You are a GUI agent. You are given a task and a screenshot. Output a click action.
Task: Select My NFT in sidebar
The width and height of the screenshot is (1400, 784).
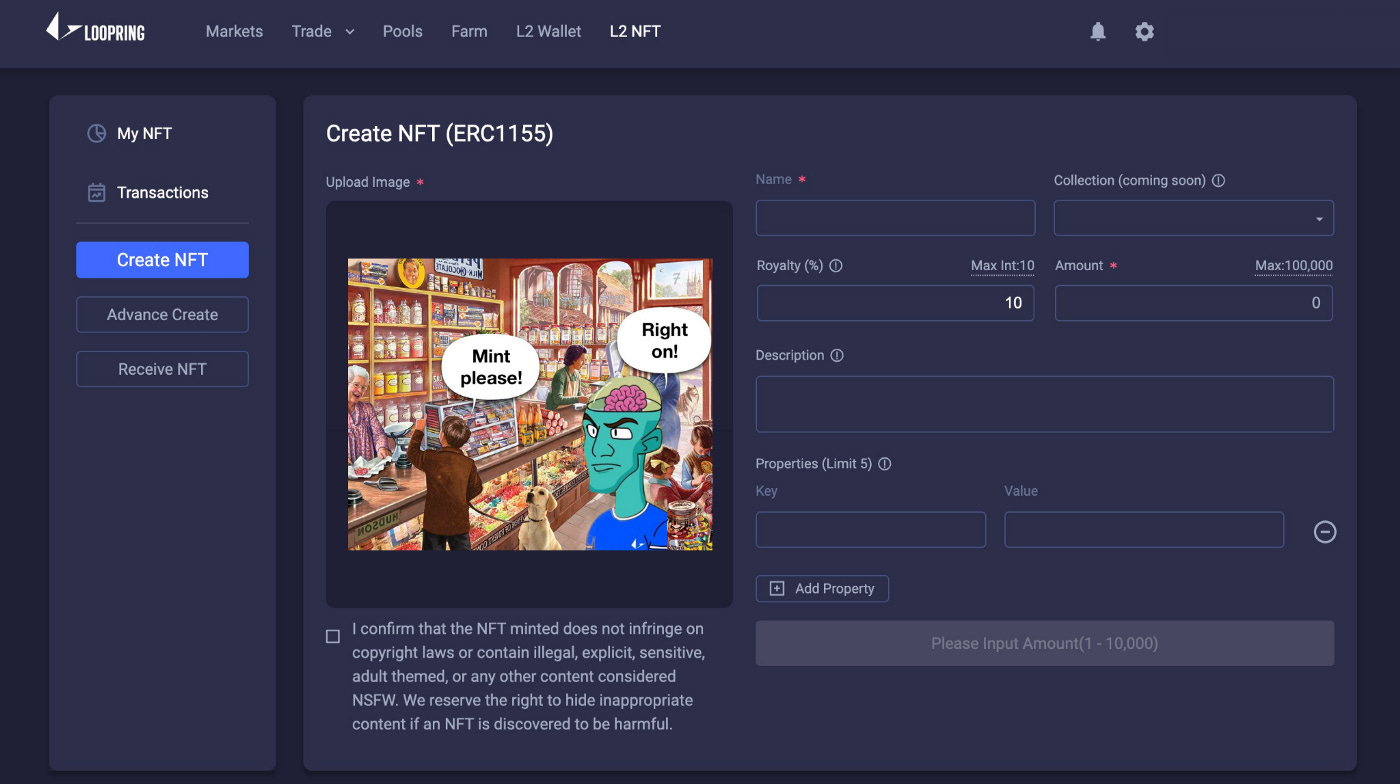pyautogui.click(x=144, y=133)
